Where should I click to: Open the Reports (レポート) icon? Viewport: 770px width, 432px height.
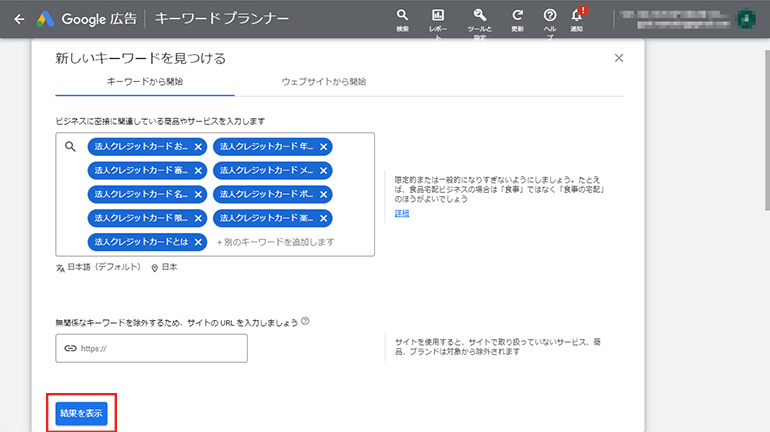click(x=438, y=16)
